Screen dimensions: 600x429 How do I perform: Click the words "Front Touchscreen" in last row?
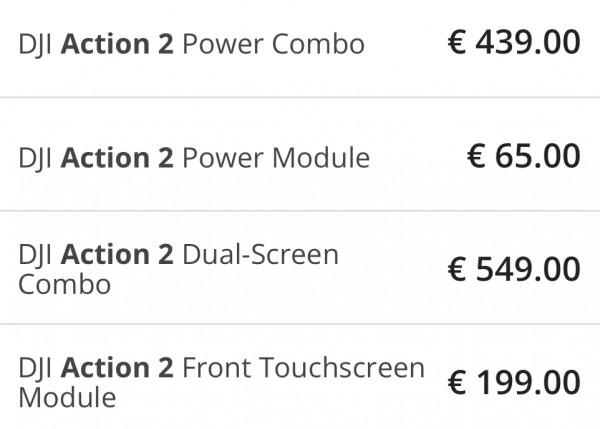click(x=303, y=368)
